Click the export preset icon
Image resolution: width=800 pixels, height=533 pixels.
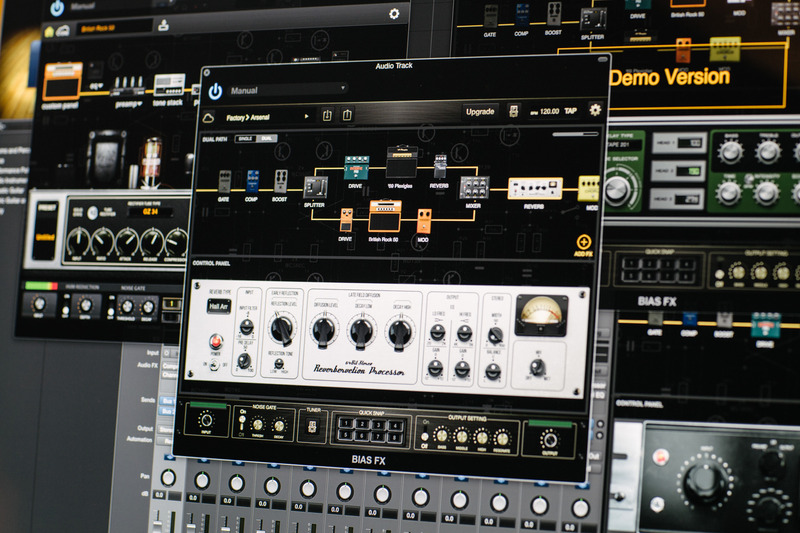tap(347, 115)
